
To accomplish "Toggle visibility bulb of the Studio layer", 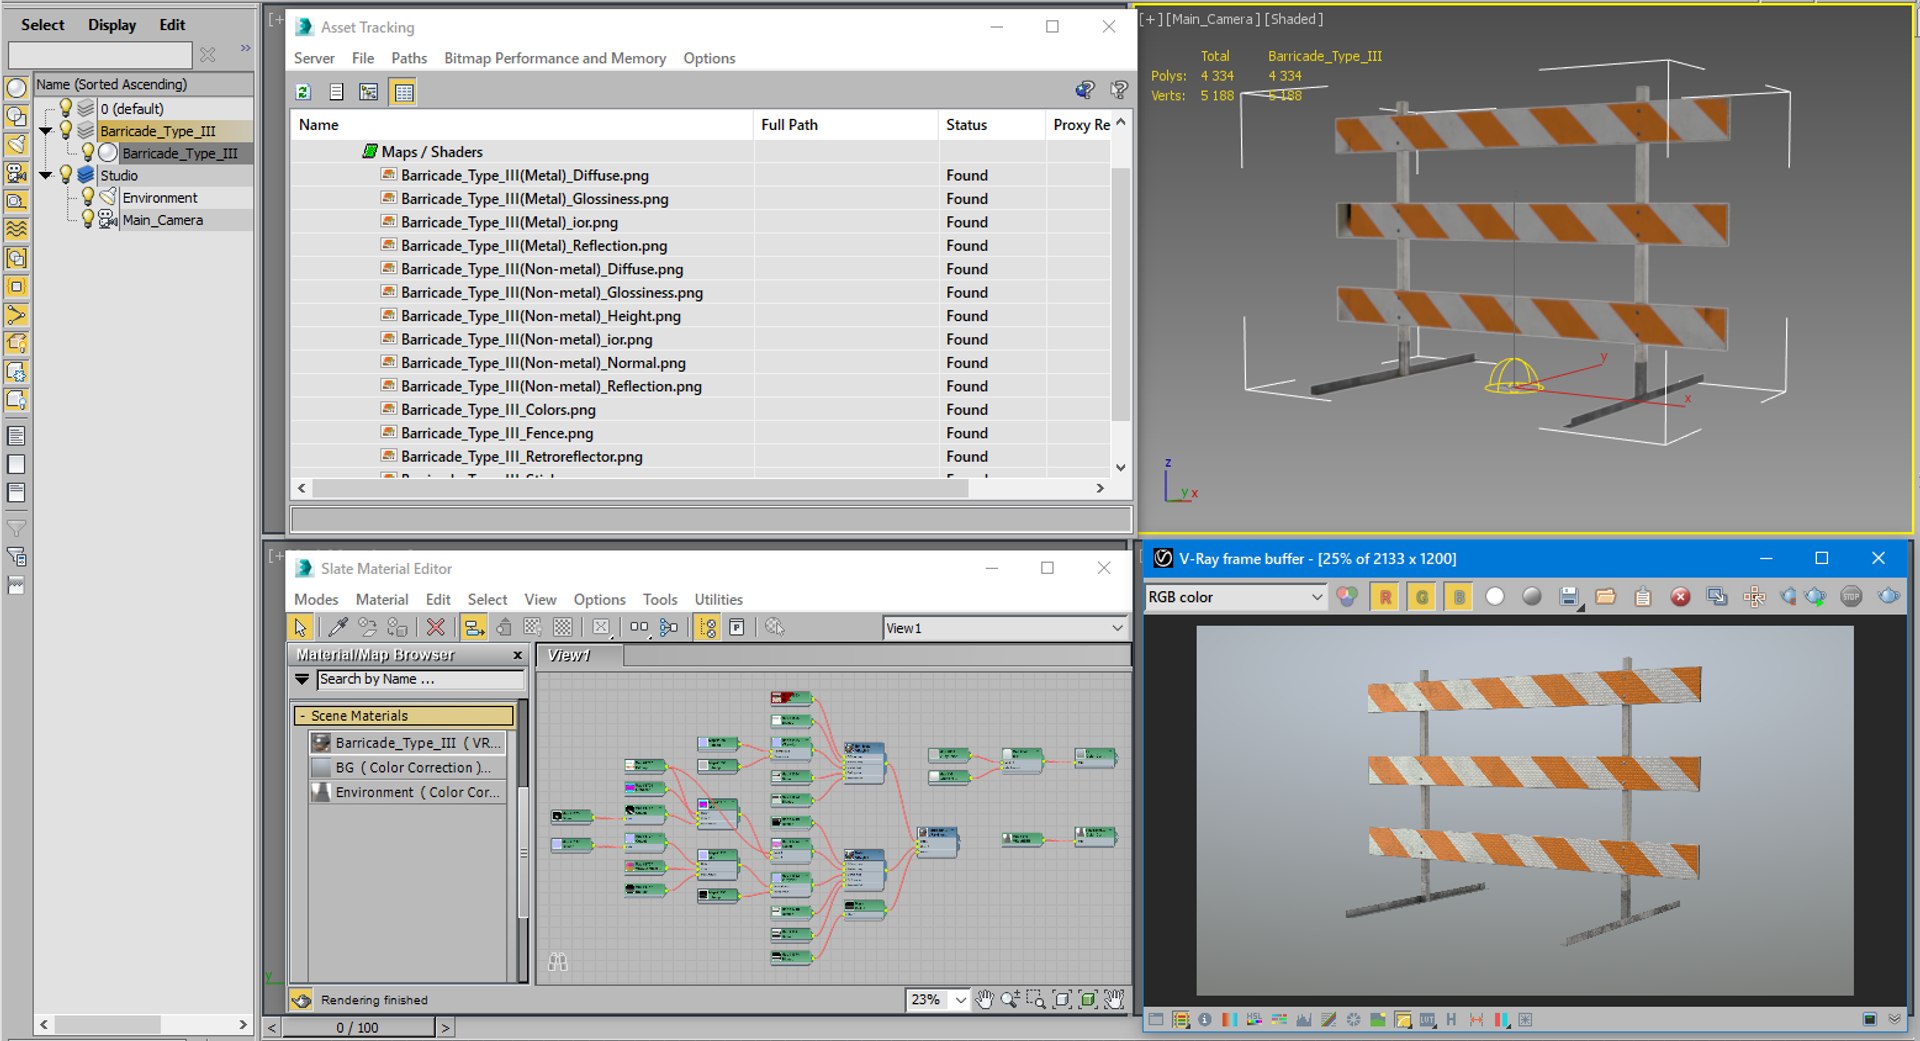I will (x=66, y=175).
